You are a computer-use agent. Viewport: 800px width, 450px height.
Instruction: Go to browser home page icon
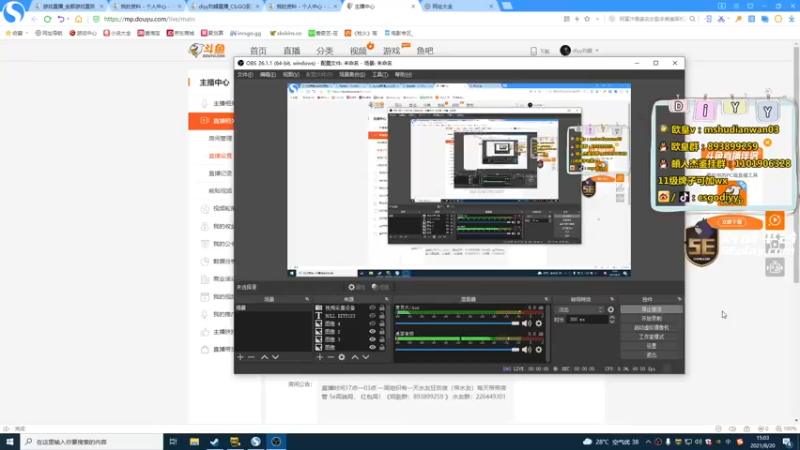(78, 19)
